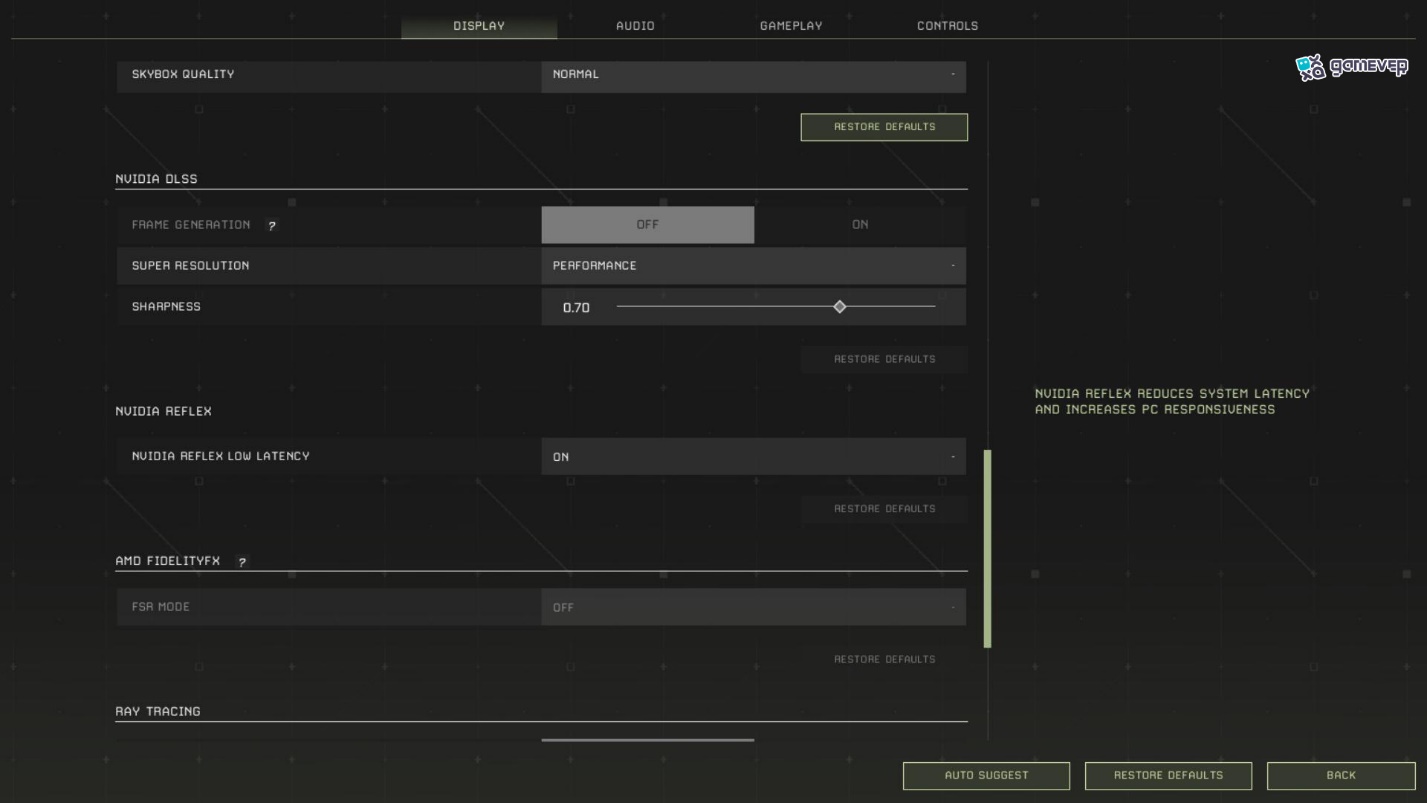The height and width of the screenshot is (803, 1427).
Task: Switch to the Controls tab
Action: 947,26
